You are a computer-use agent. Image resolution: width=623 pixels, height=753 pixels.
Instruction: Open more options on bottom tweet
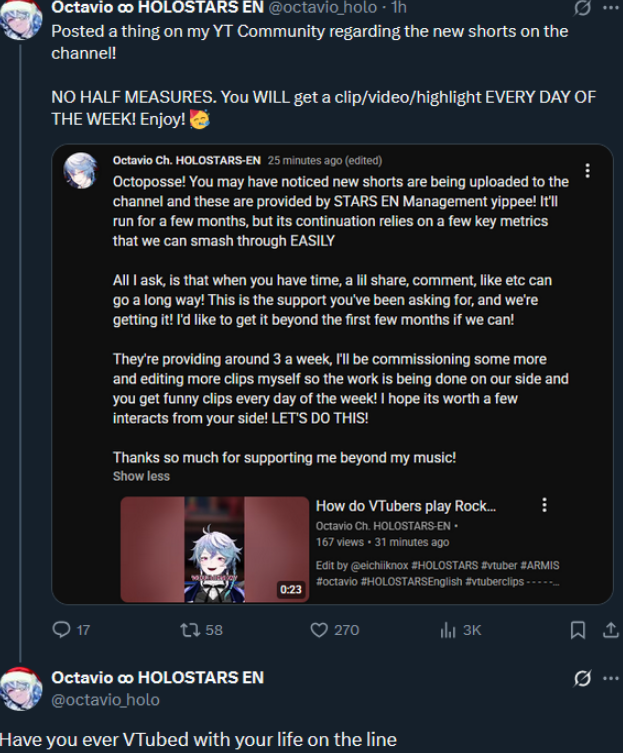coord(611,678)
